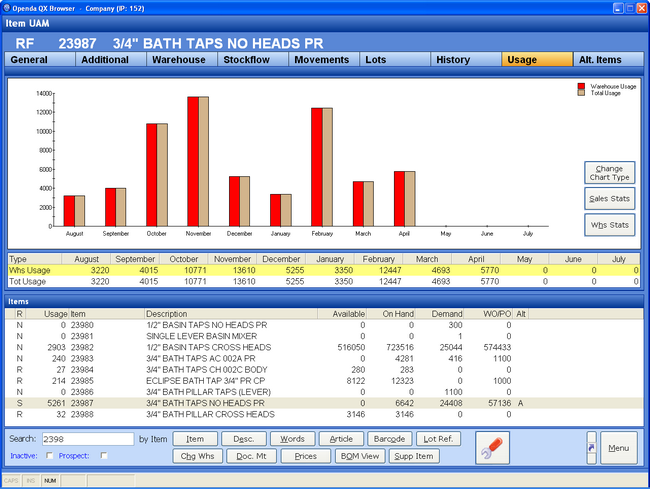Screen dimensions: 650x489
Task: Open the General tab
Action: 40,60
